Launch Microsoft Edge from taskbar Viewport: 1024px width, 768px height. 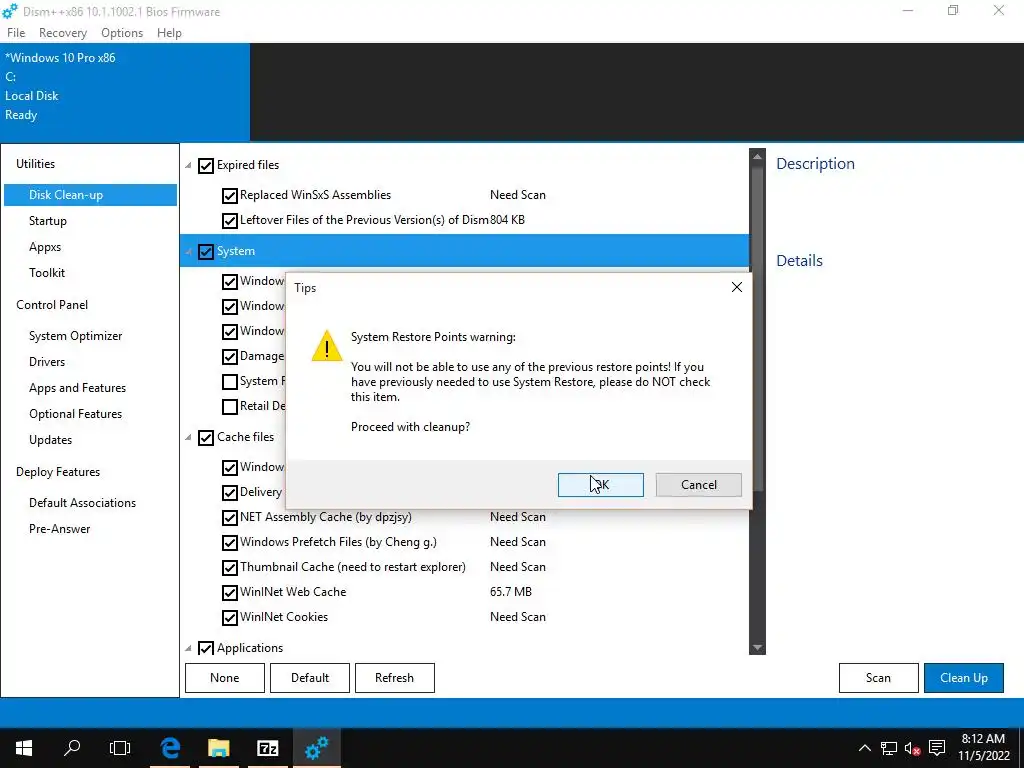(170, 748)
